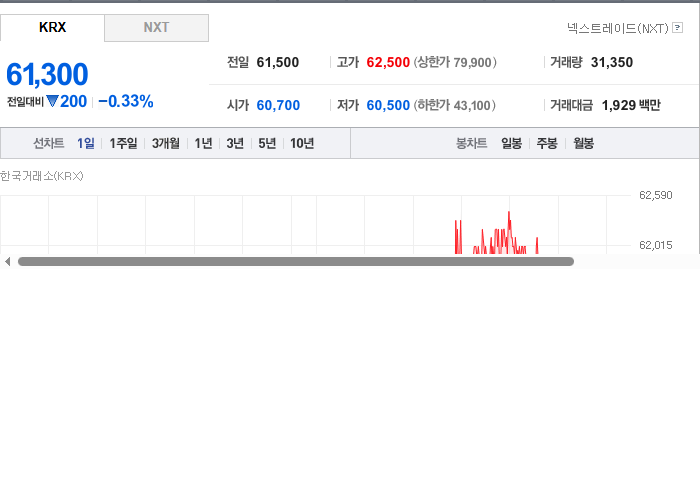Click the horizontal scrollbar thumb
The image size is (700, 490).
coord(296,262)
